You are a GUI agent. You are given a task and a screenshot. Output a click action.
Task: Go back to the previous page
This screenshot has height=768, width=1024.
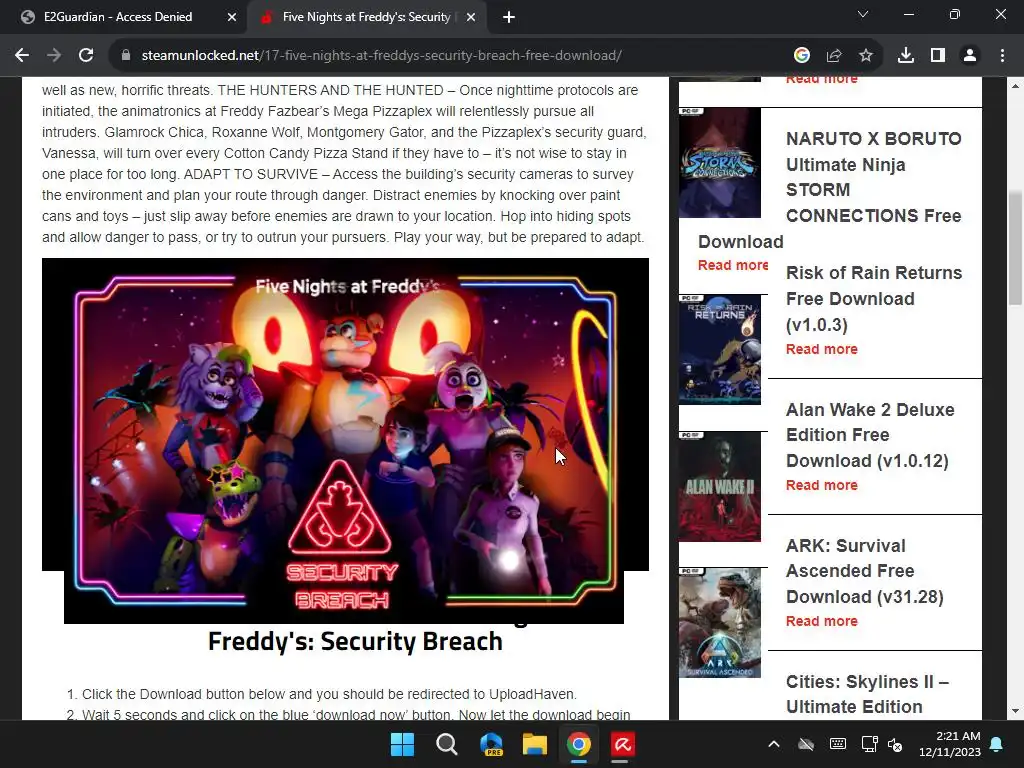tap(22, 56)
